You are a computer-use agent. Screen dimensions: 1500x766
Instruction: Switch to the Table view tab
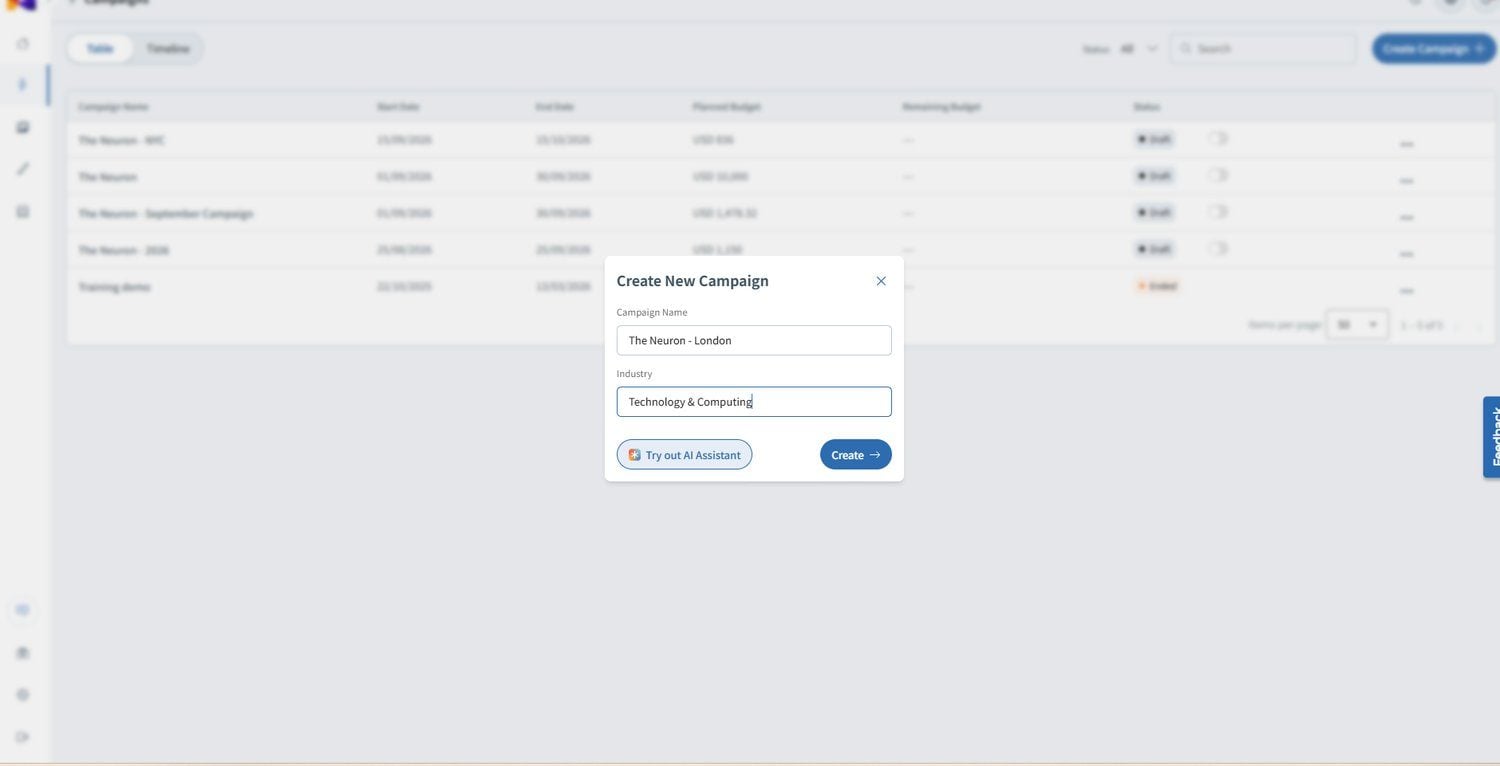click(x=100, y=48)
